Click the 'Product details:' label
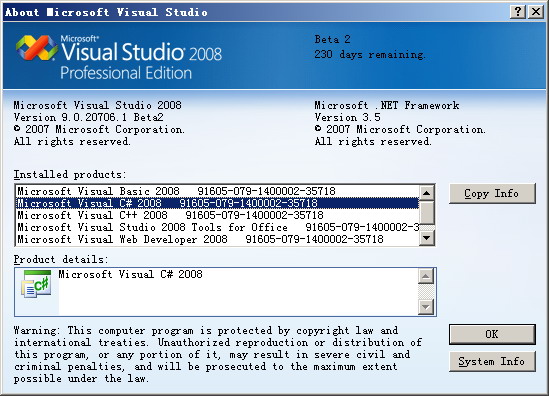This screenshot has height=396, width=549. (61, 259)
